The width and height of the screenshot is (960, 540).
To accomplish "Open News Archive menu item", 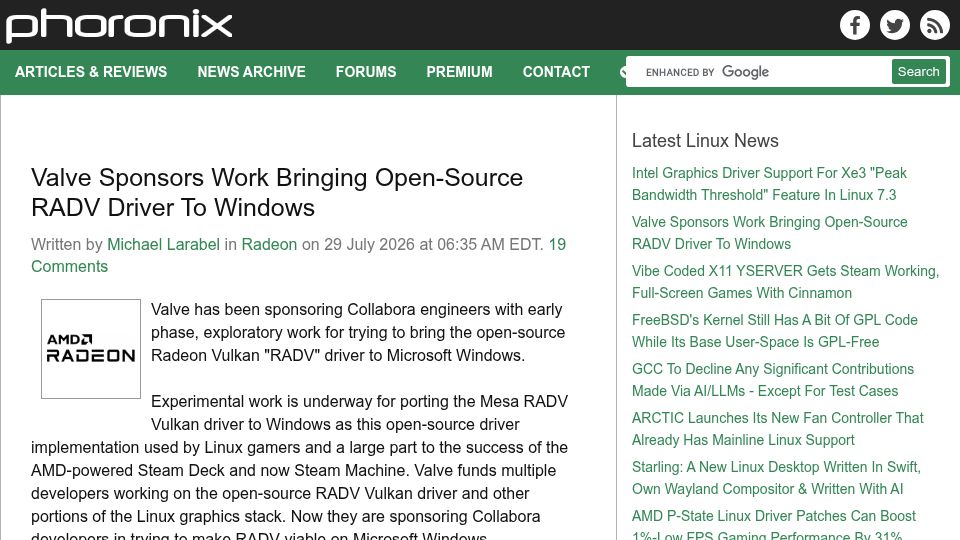I will click(251, 72).
